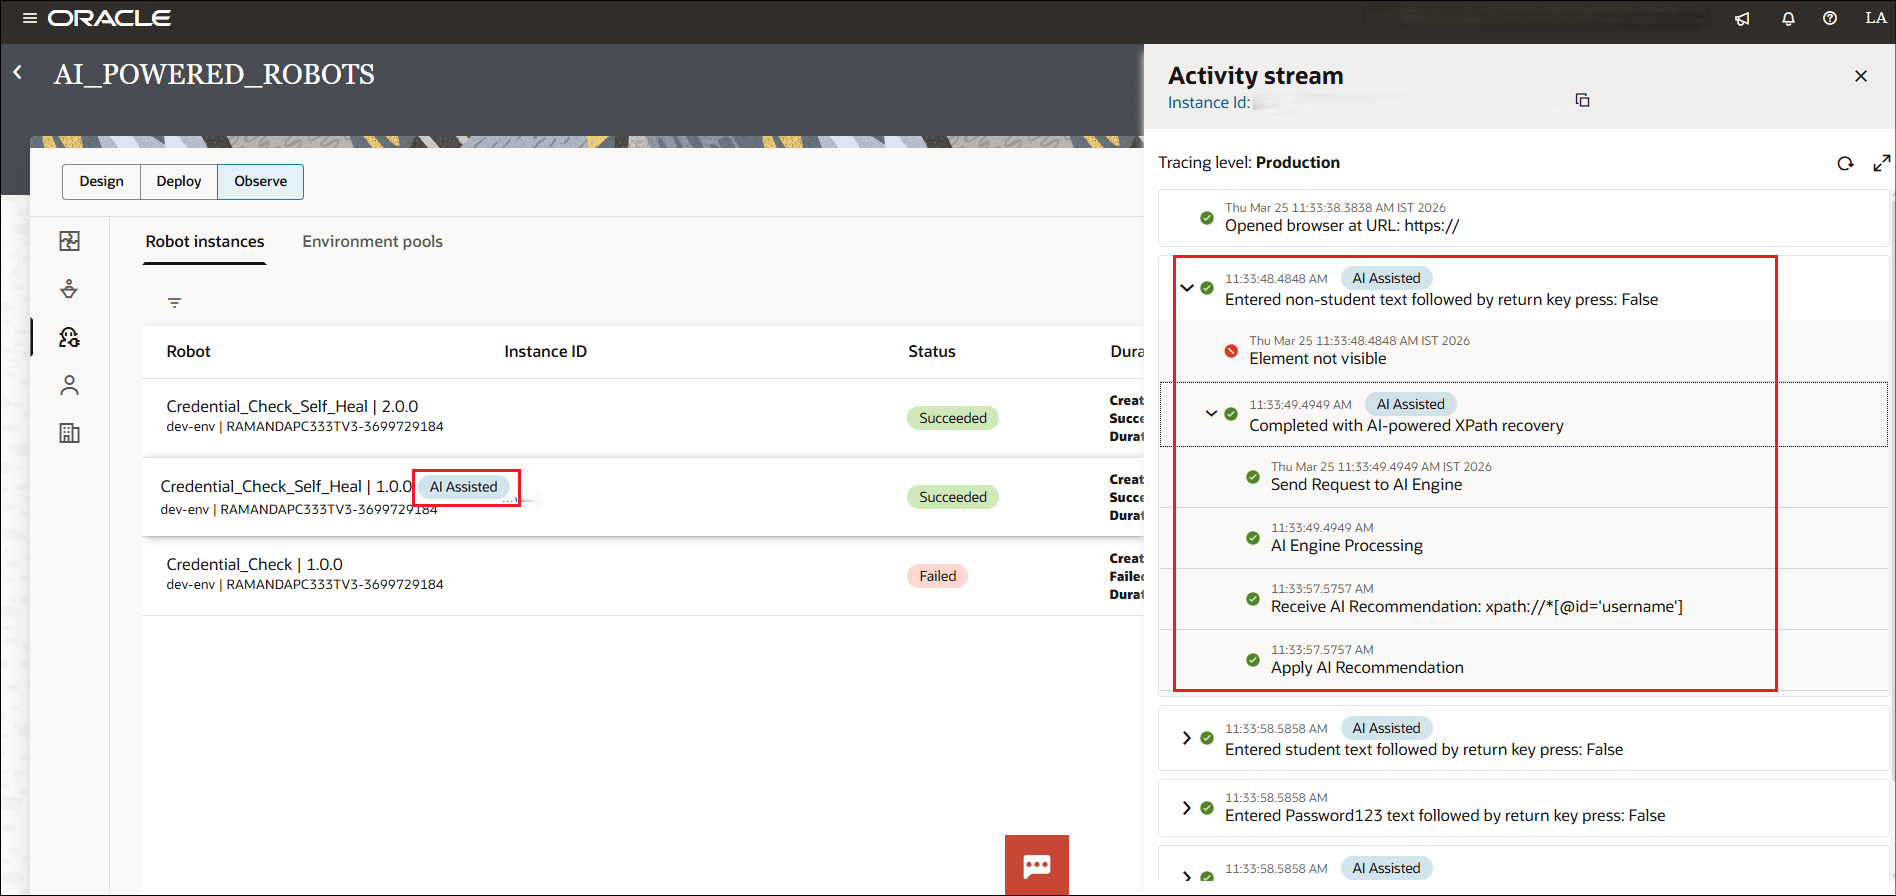Viewport: 1896px width, 896px height.
Task: Copy the Instance Id
Action: point(1582,100)
